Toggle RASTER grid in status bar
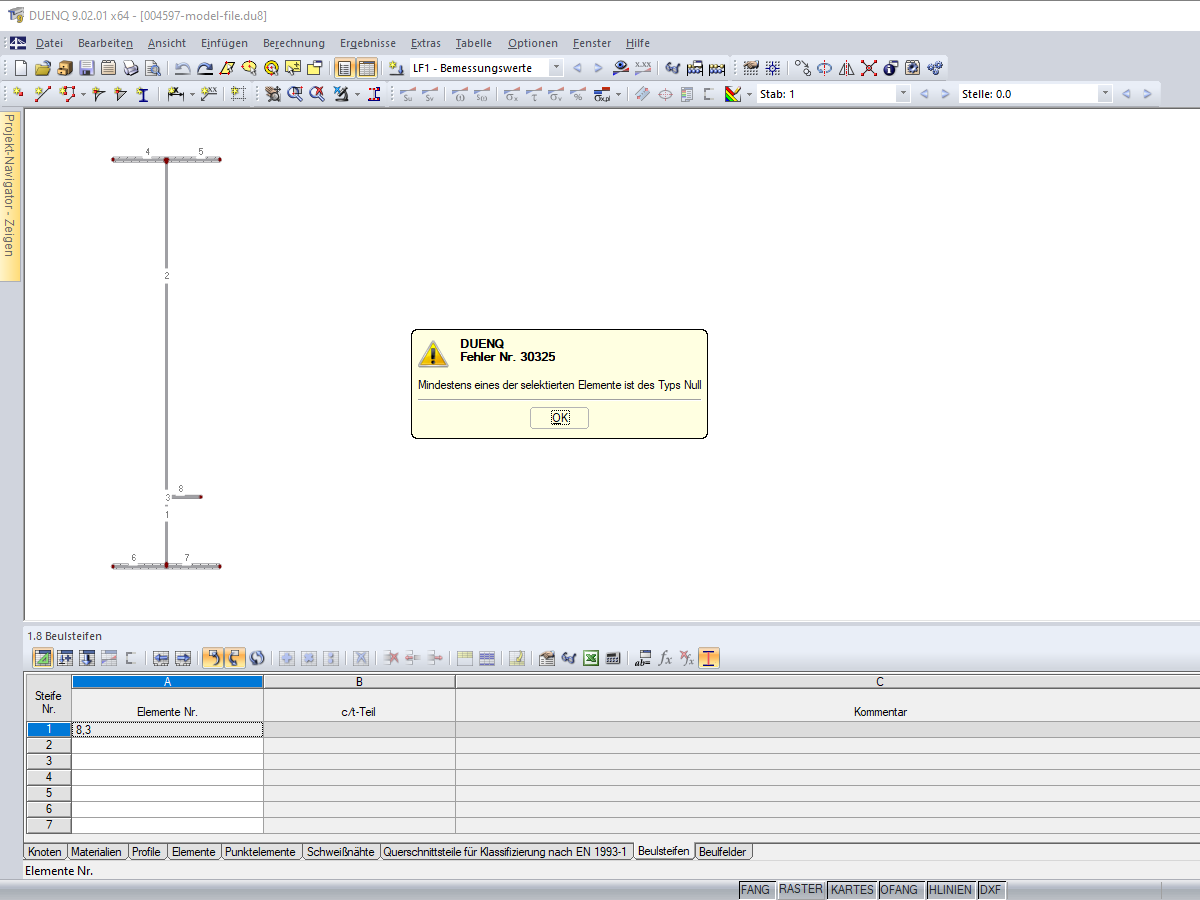Screen dimensions: 1200x900 click(x=800, y=889)
